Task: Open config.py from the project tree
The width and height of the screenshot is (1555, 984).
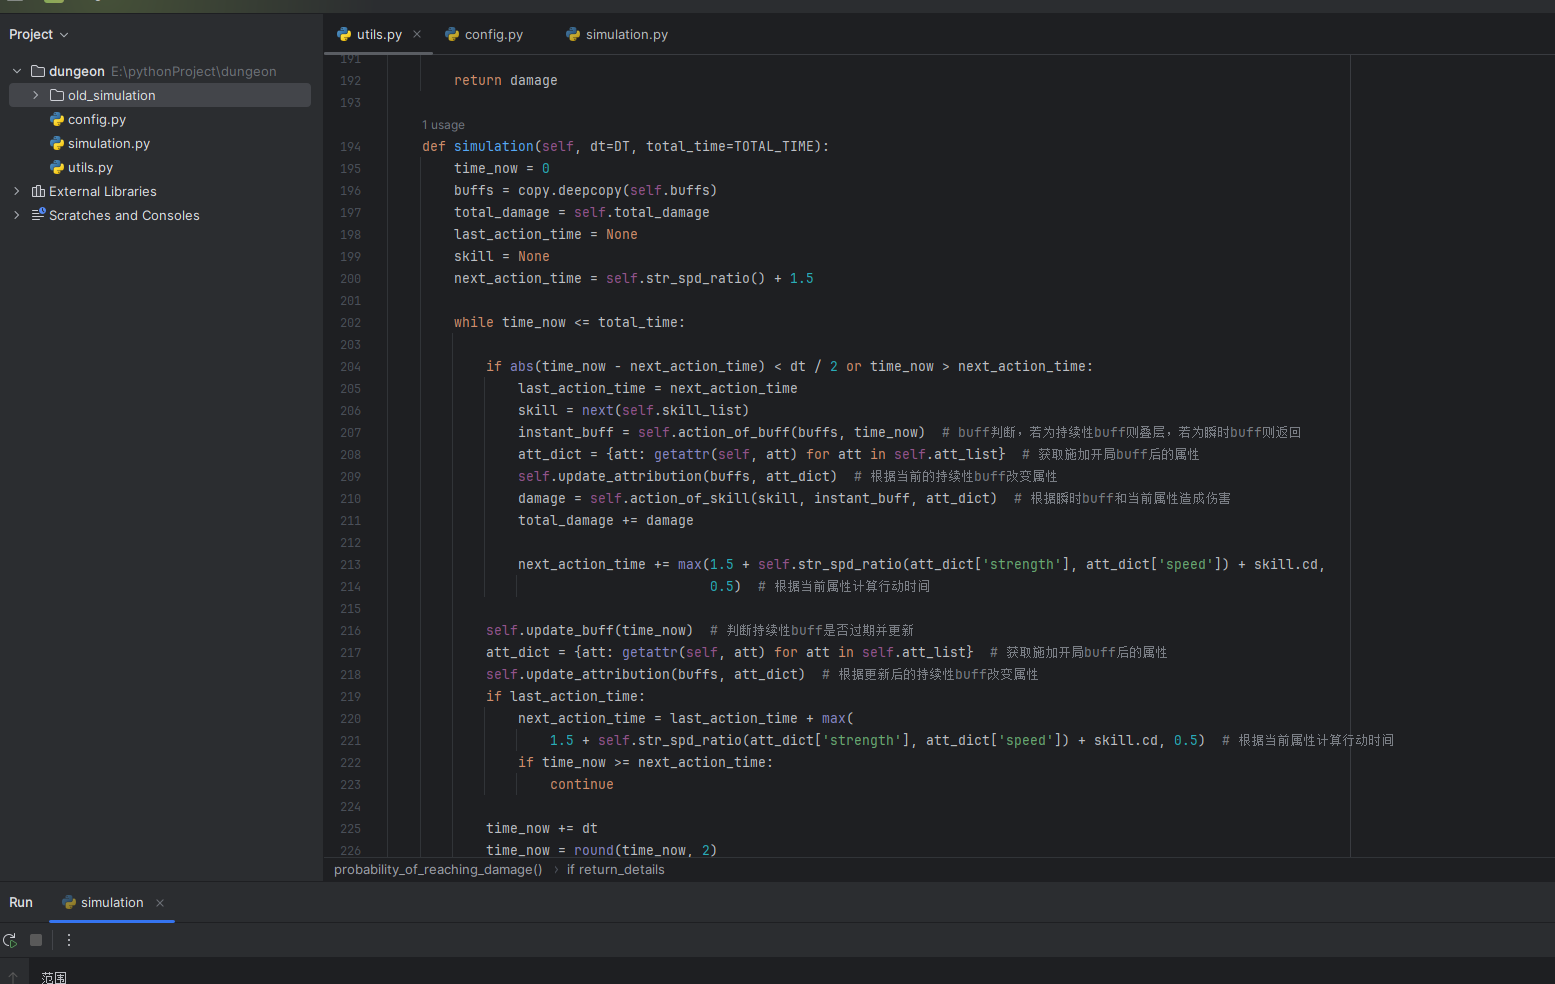Action: [x=97, y=119]
